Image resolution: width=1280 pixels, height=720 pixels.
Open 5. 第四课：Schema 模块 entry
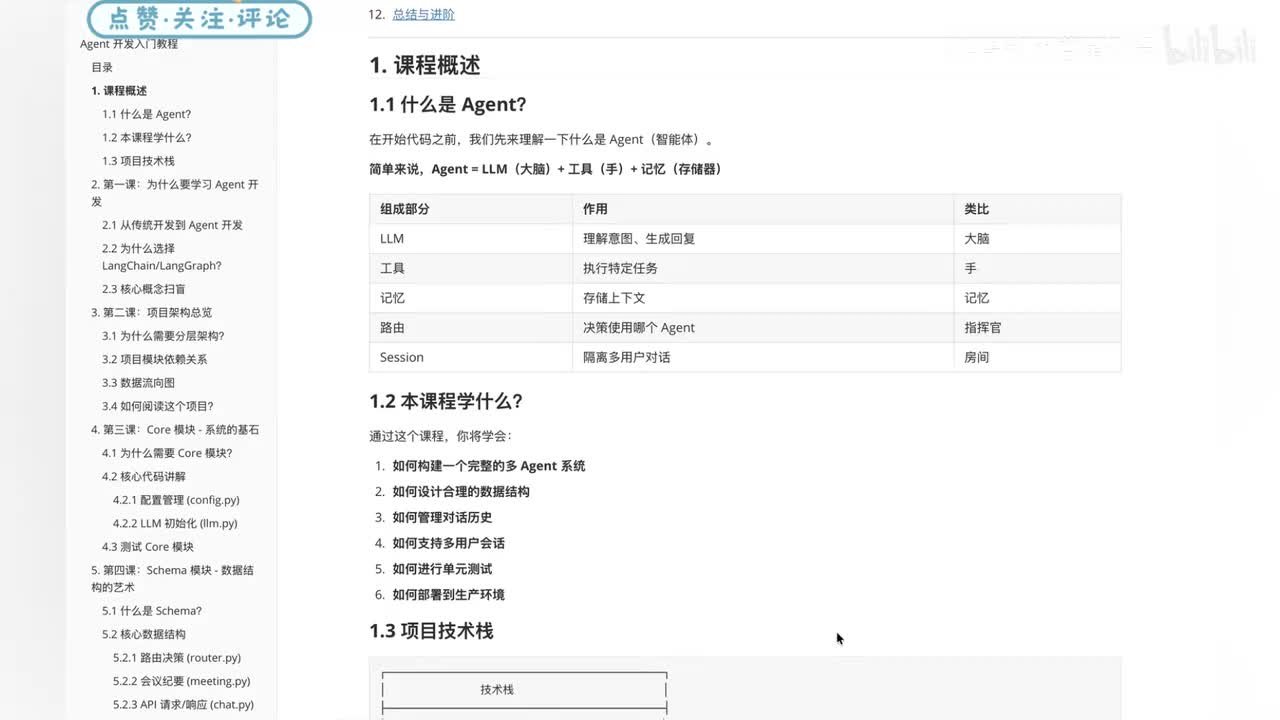[172, 578]
